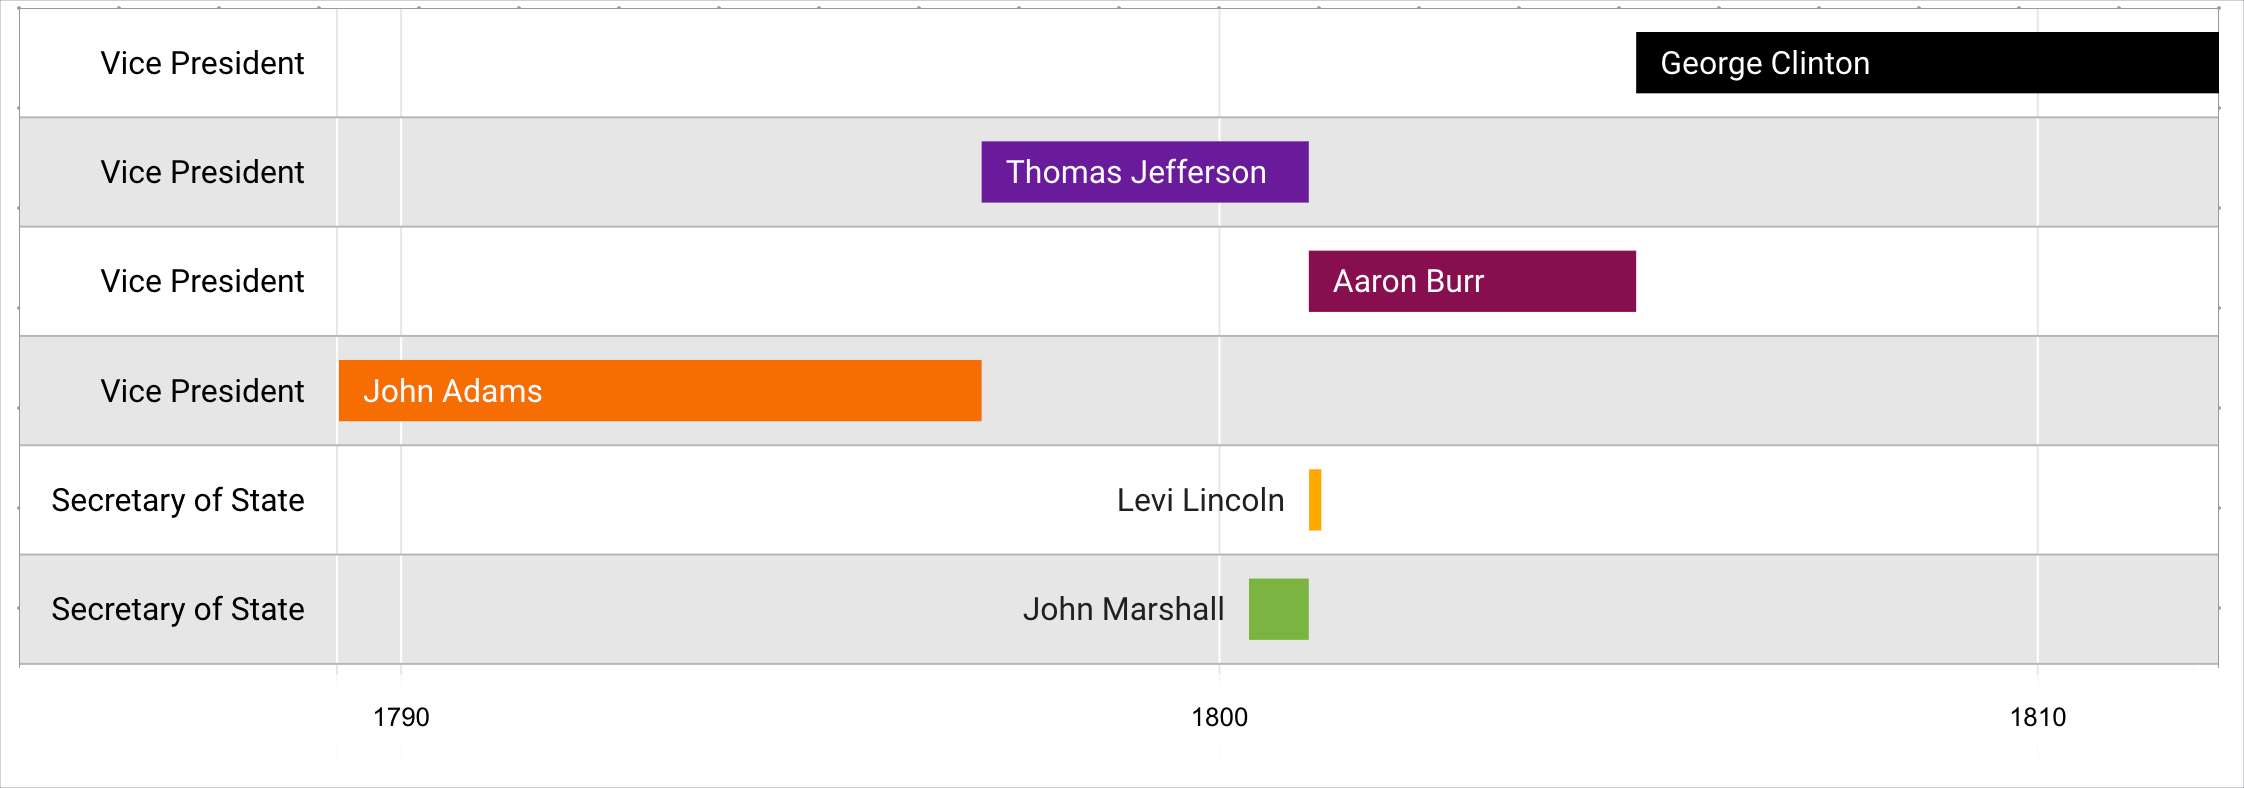Click the George Clinton black timeline bar
The width and height of the screenshot is (2244, 788).
pyautogui.click(x=1926, y=63)
